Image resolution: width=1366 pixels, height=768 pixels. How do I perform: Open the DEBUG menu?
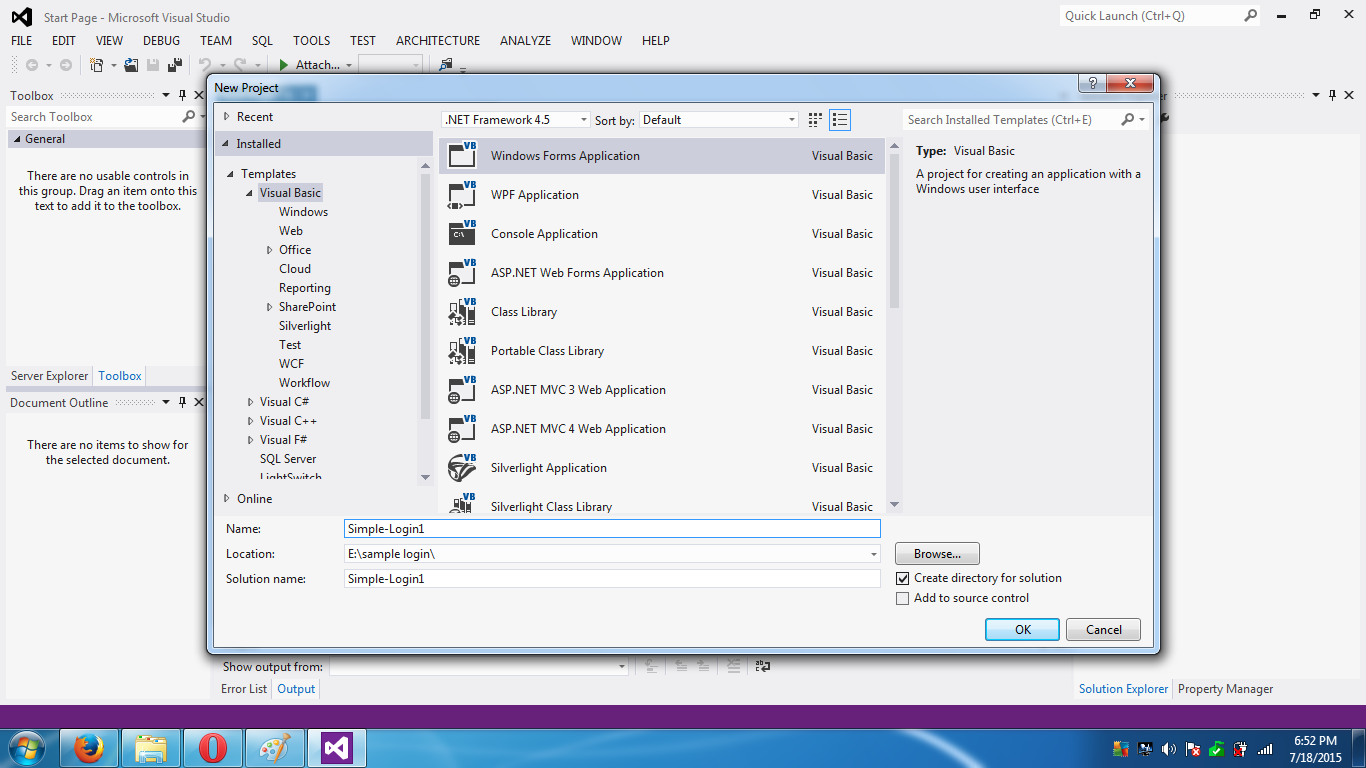(x=162, y=41)
